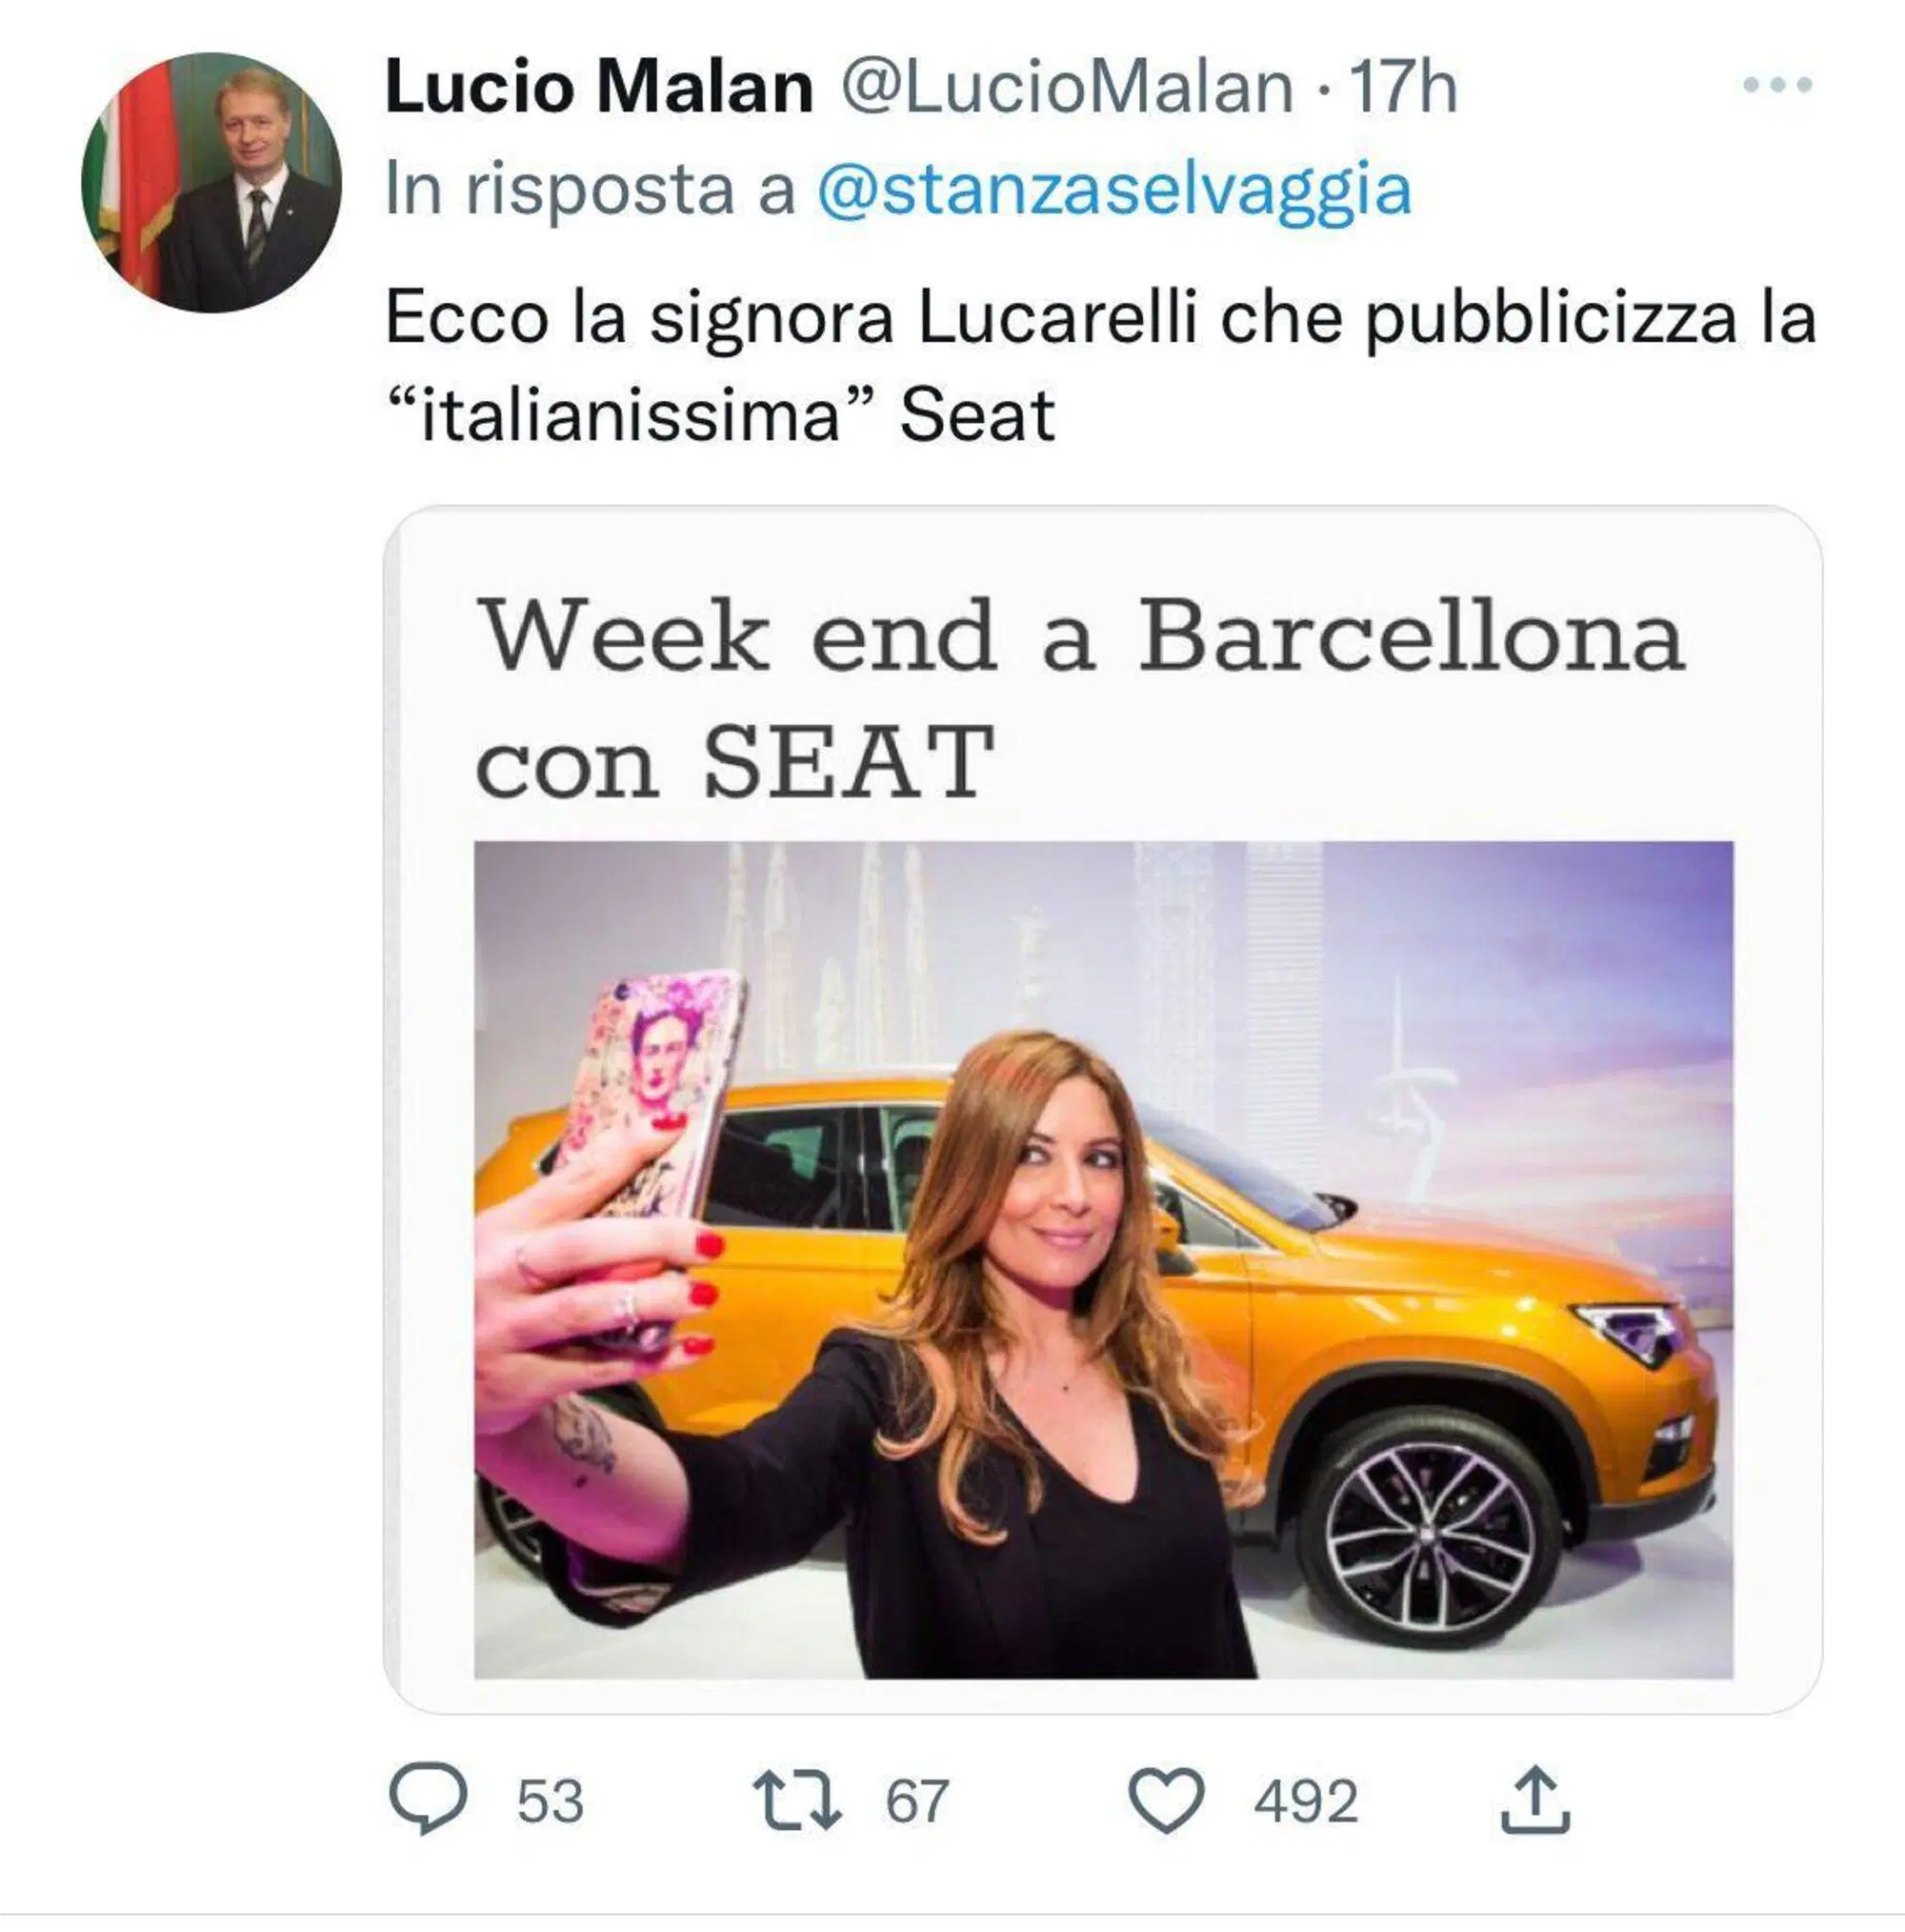The width and height of the screenshot is (1905, 1932).
Task: Open Lucio Malan's profile picture
Action: [211, 183]
